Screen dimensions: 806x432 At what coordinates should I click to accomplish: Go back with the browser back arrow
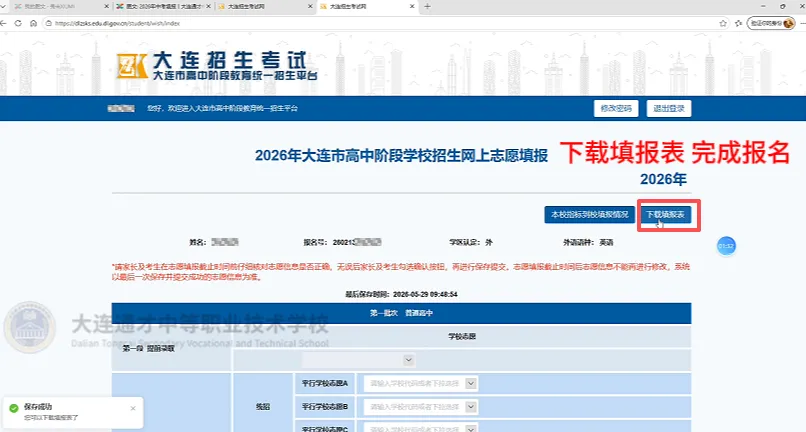click(x=3, y=23)
